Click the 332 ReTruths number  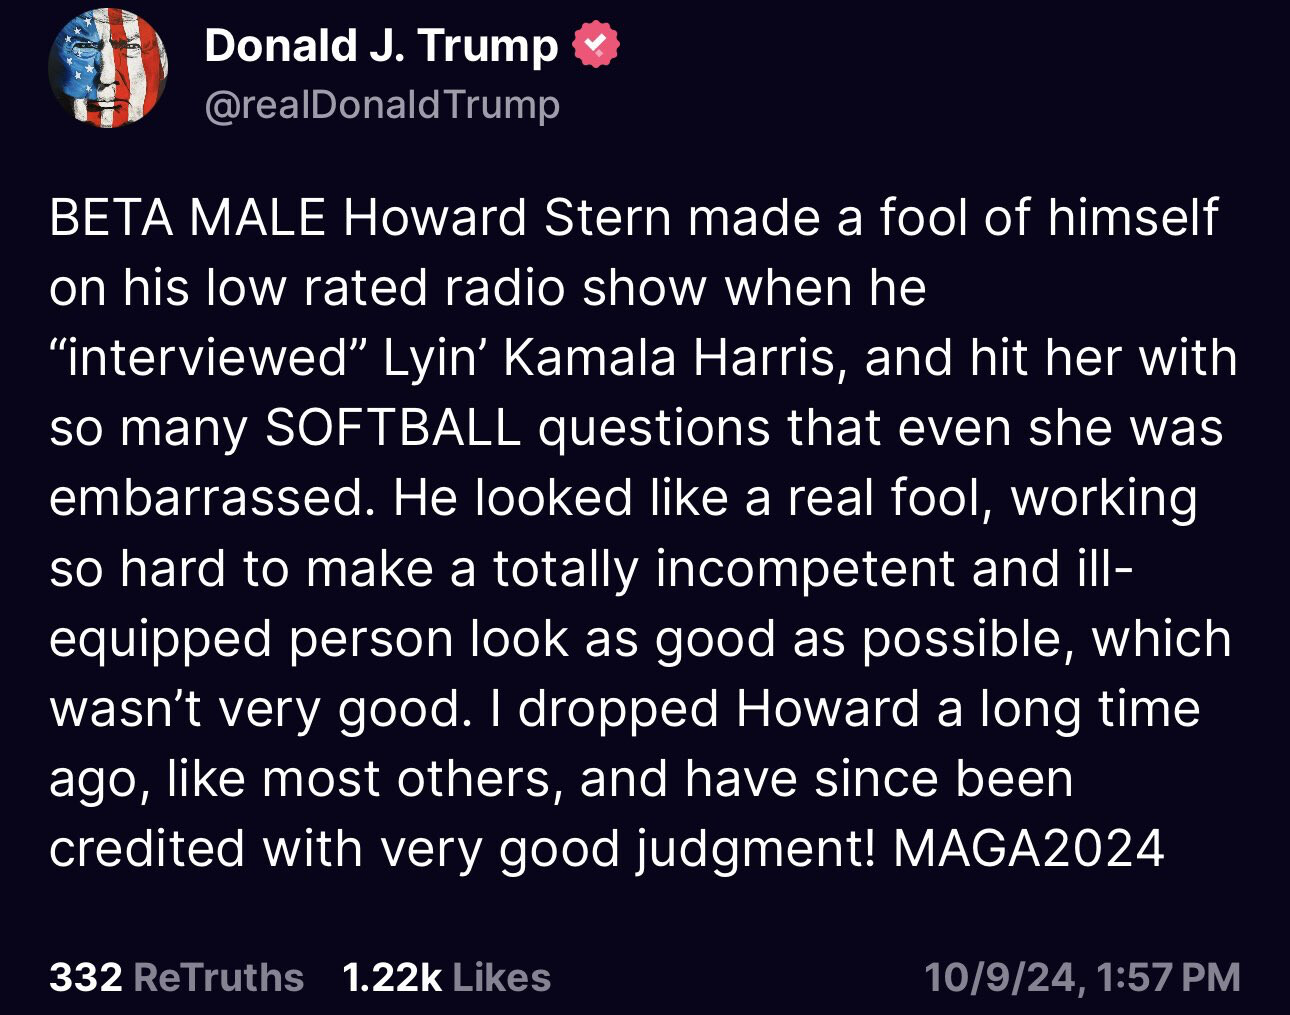point(86,977)
